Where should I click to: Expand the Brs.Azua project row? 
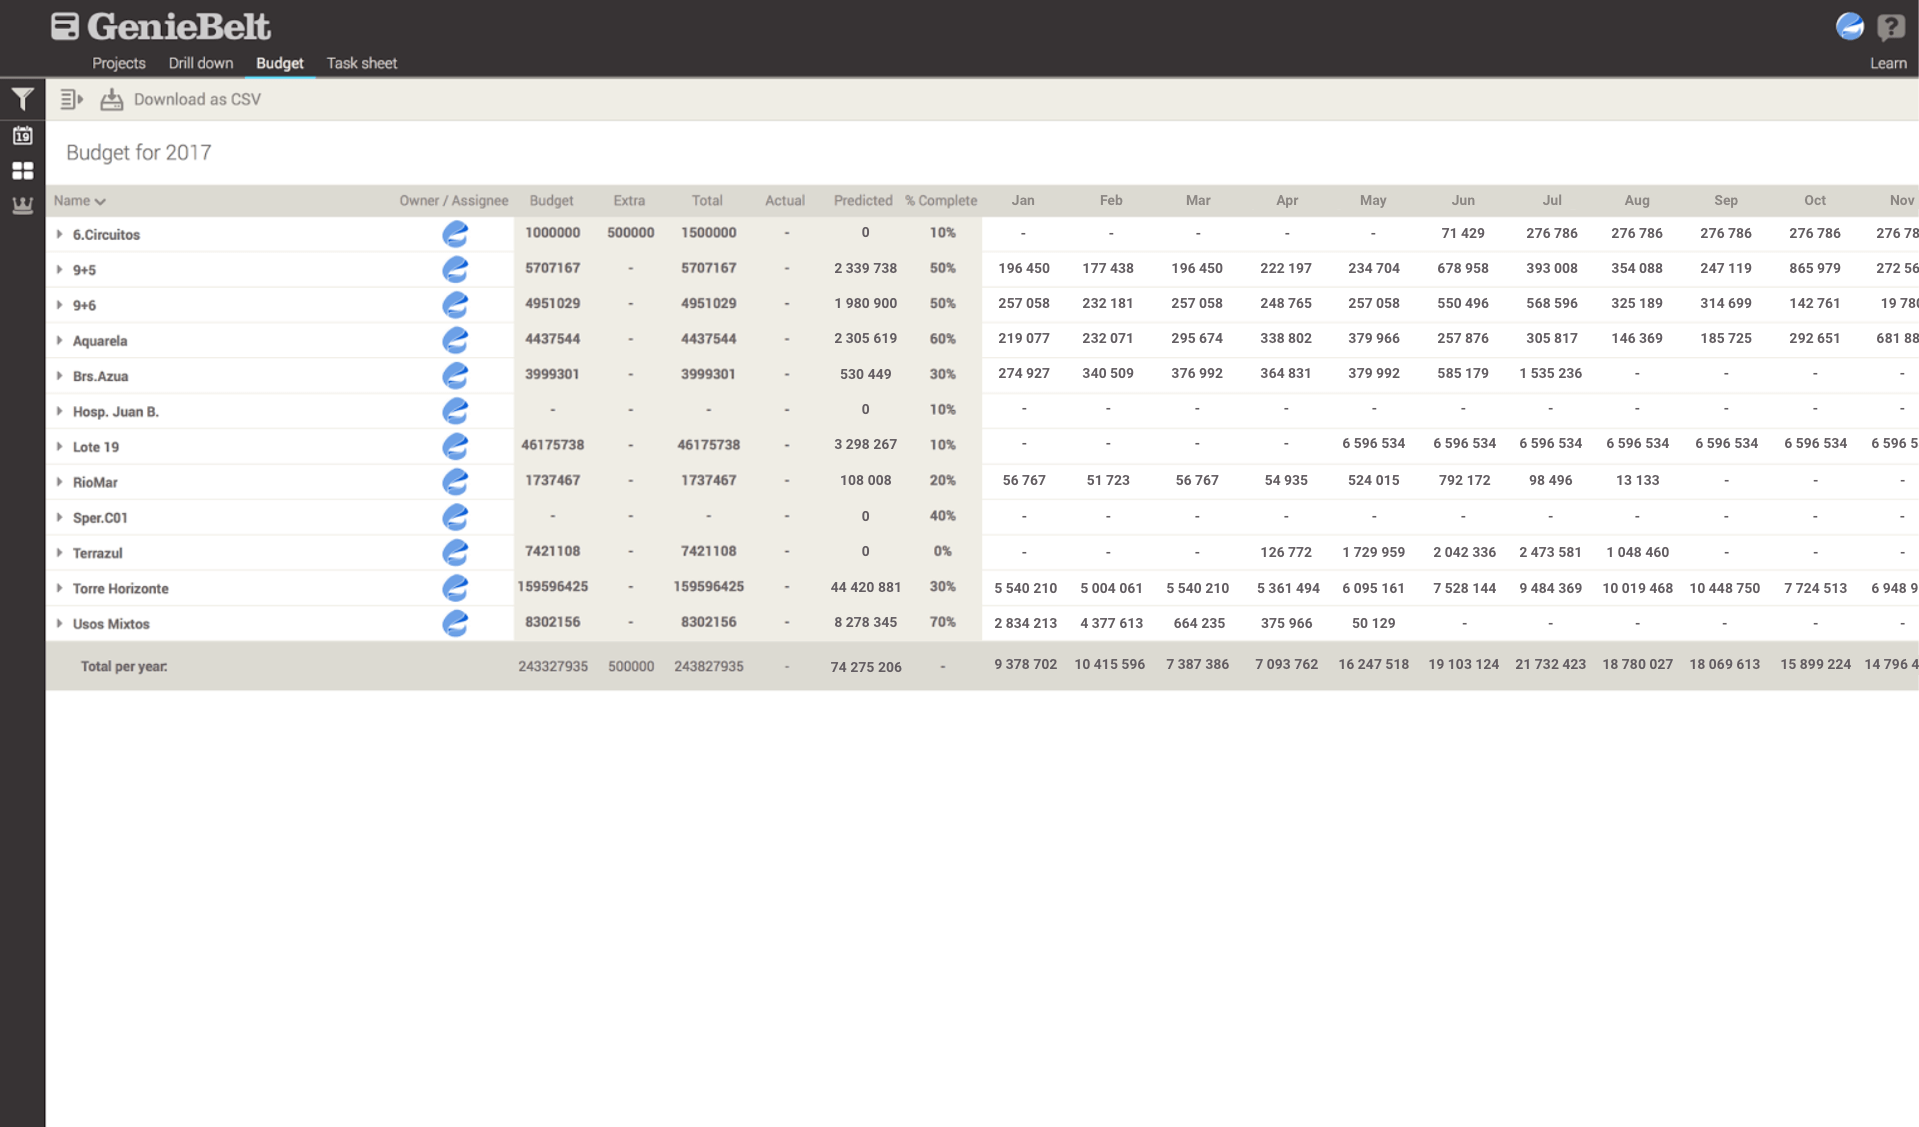tap(60, 375)
